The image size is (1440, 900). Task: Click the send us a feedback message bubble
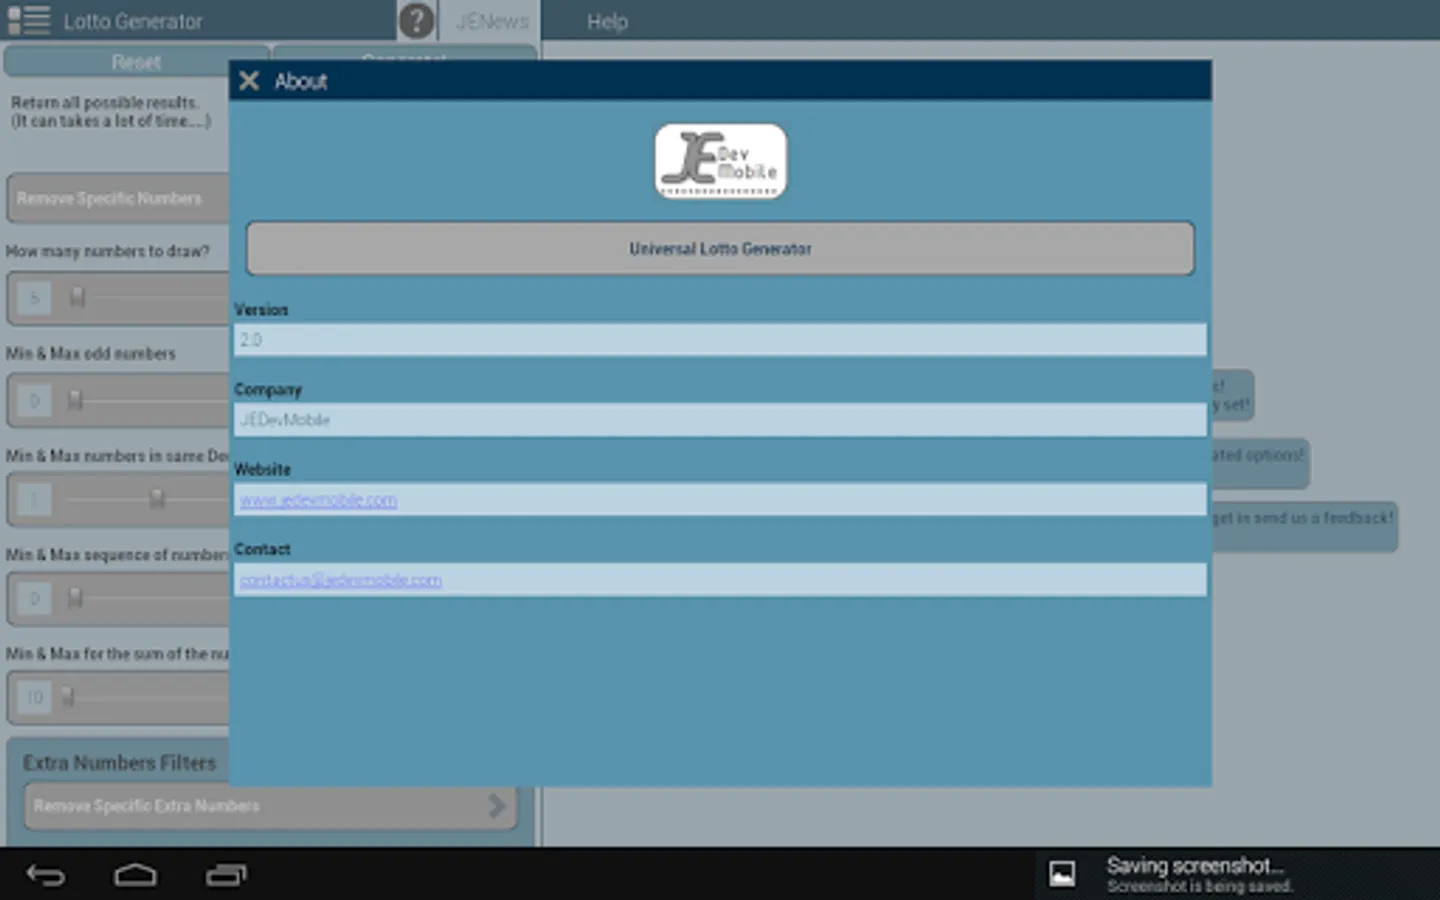point(1304,526)
